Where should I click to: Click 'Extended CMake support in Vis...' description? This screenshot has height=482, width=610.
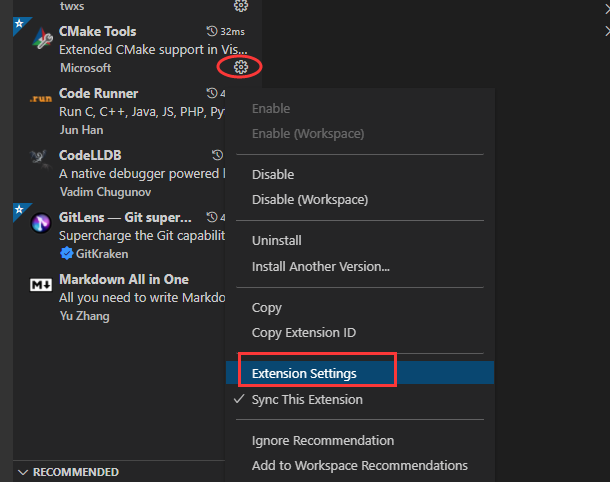153,50
